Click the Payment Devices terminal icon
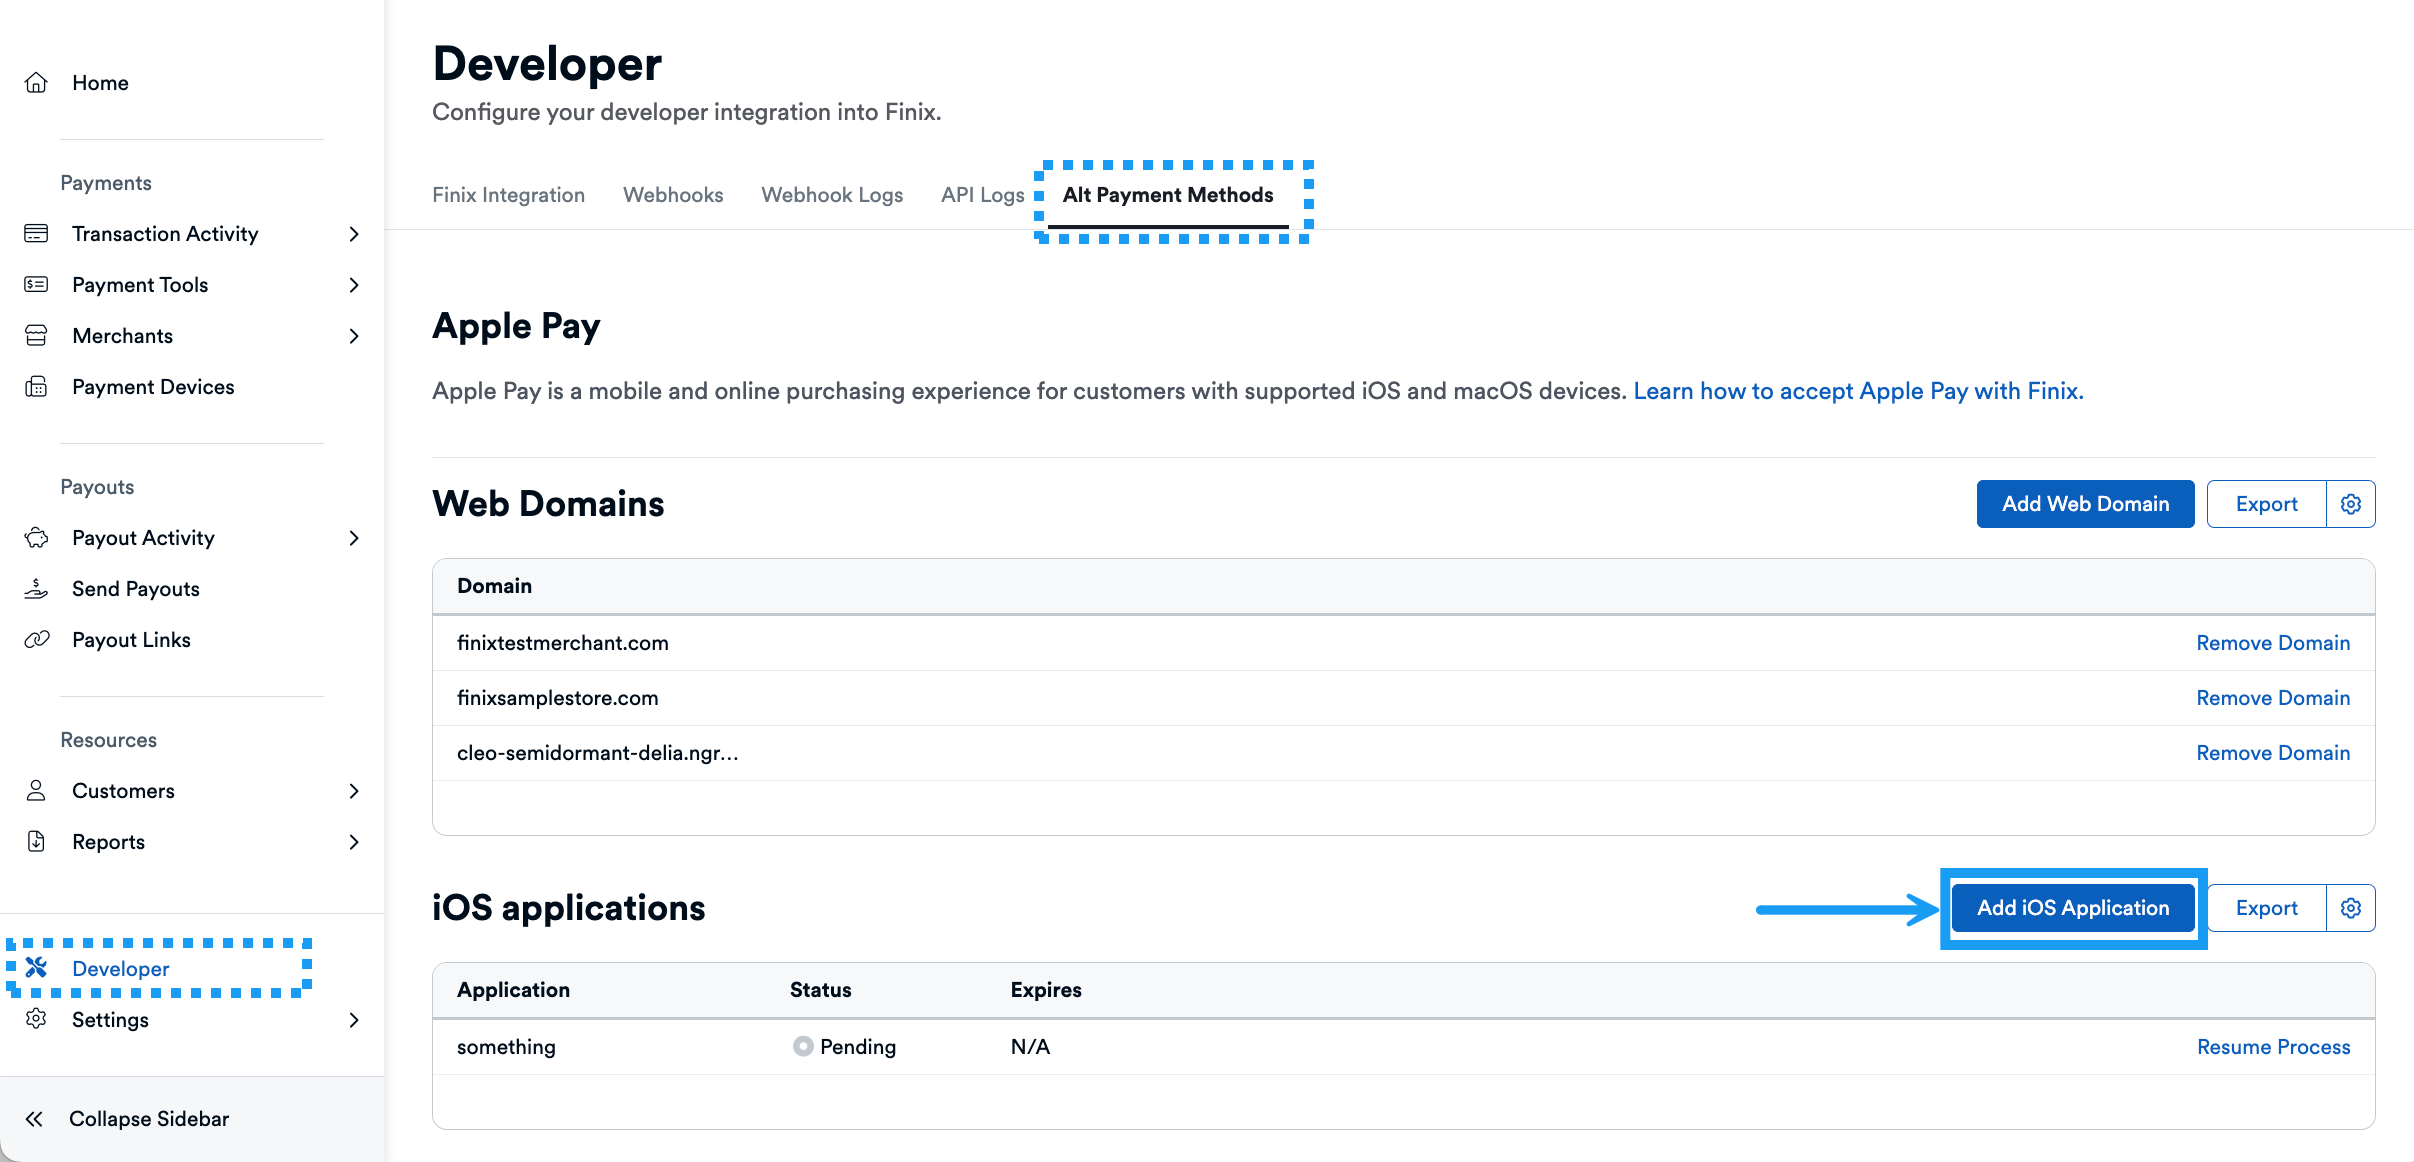This screenshot has width=2414, height=1162. (x=36, y=387)
